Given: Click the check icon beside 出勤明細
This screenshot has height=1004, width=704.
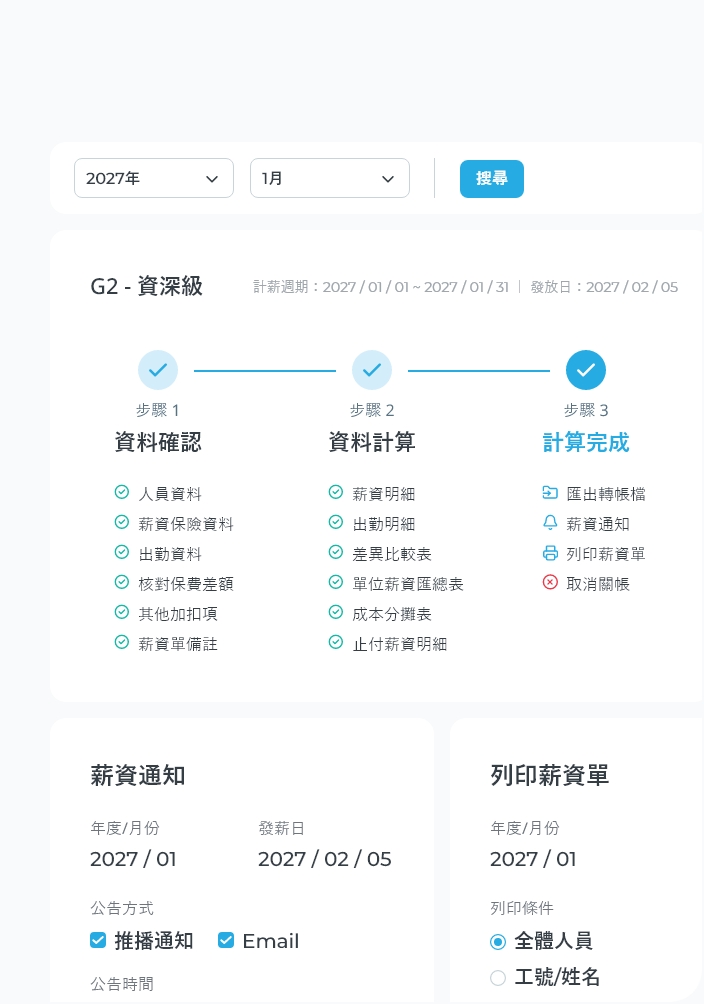Looking at the screenshot, I should tap(336, 522).
